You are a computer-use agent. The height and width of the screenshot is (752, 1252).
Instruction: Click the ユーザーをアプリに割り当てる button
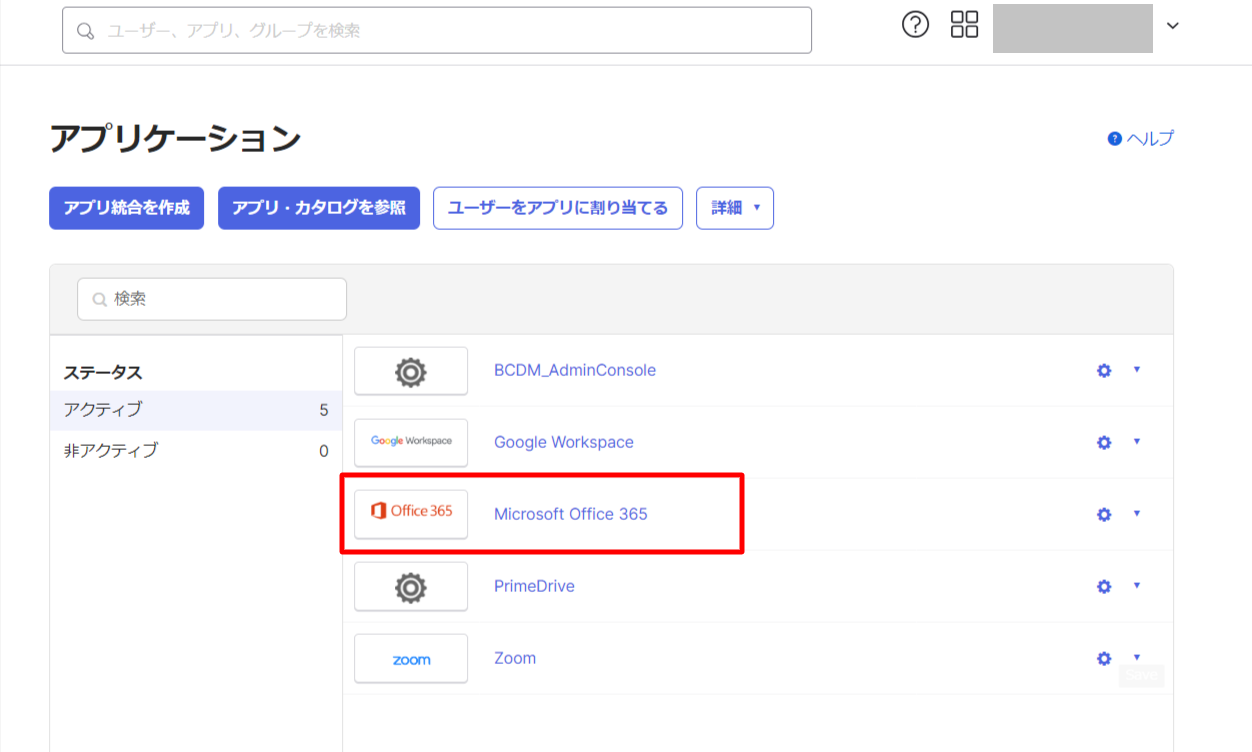(557, 208)
